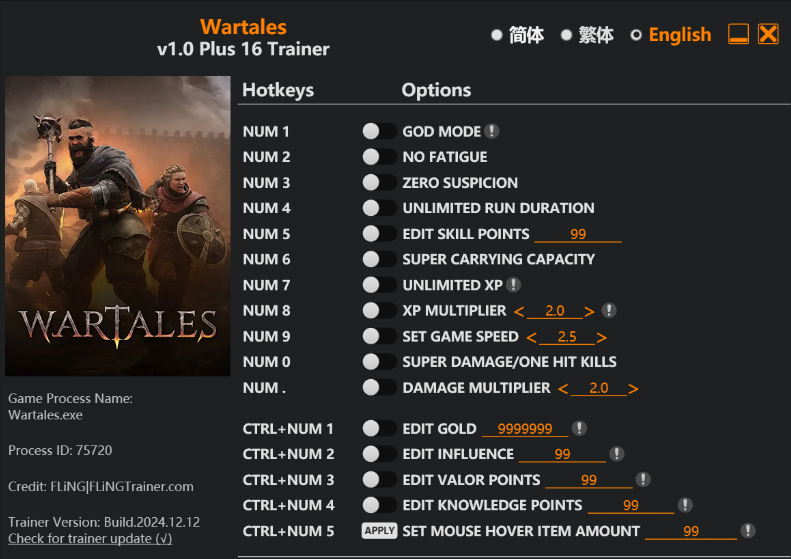791x559 pixels.
Task: Click the Set Mouse Hover Item Amount info icon
Action: tap(747, 531)
